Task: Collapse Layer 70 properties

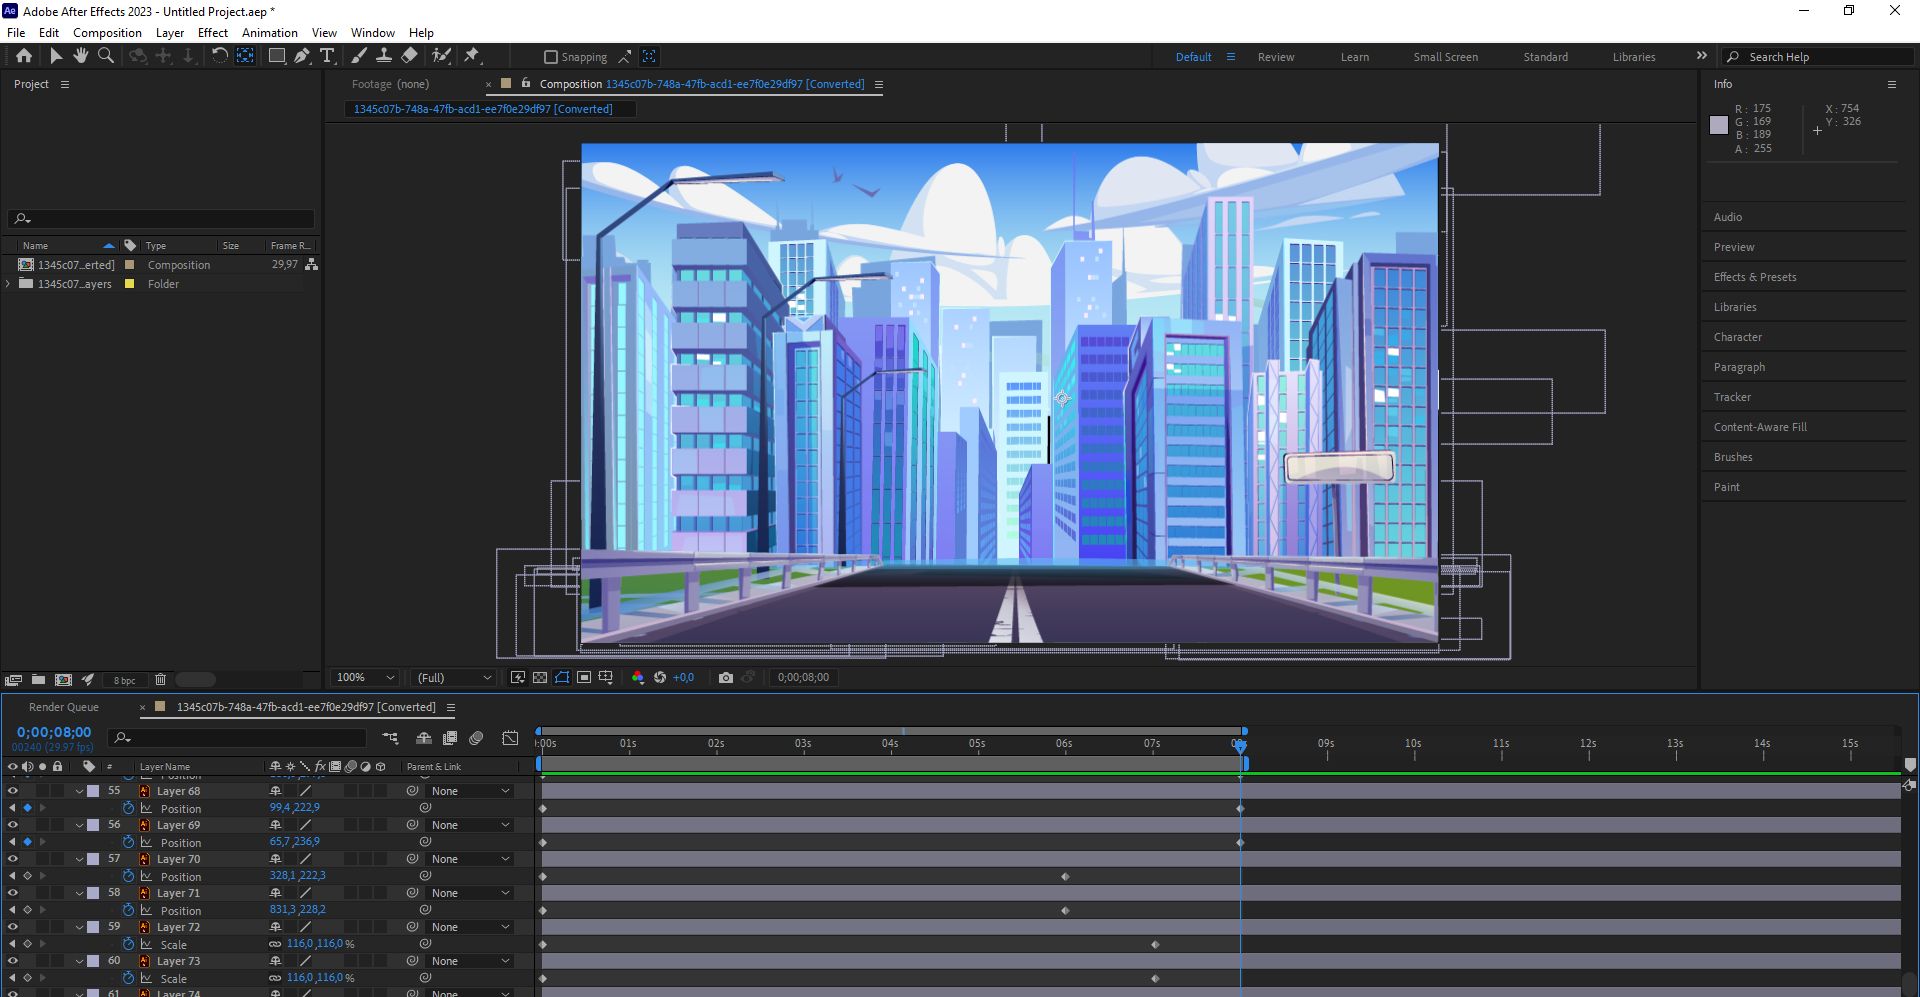Action: point(79,859)
